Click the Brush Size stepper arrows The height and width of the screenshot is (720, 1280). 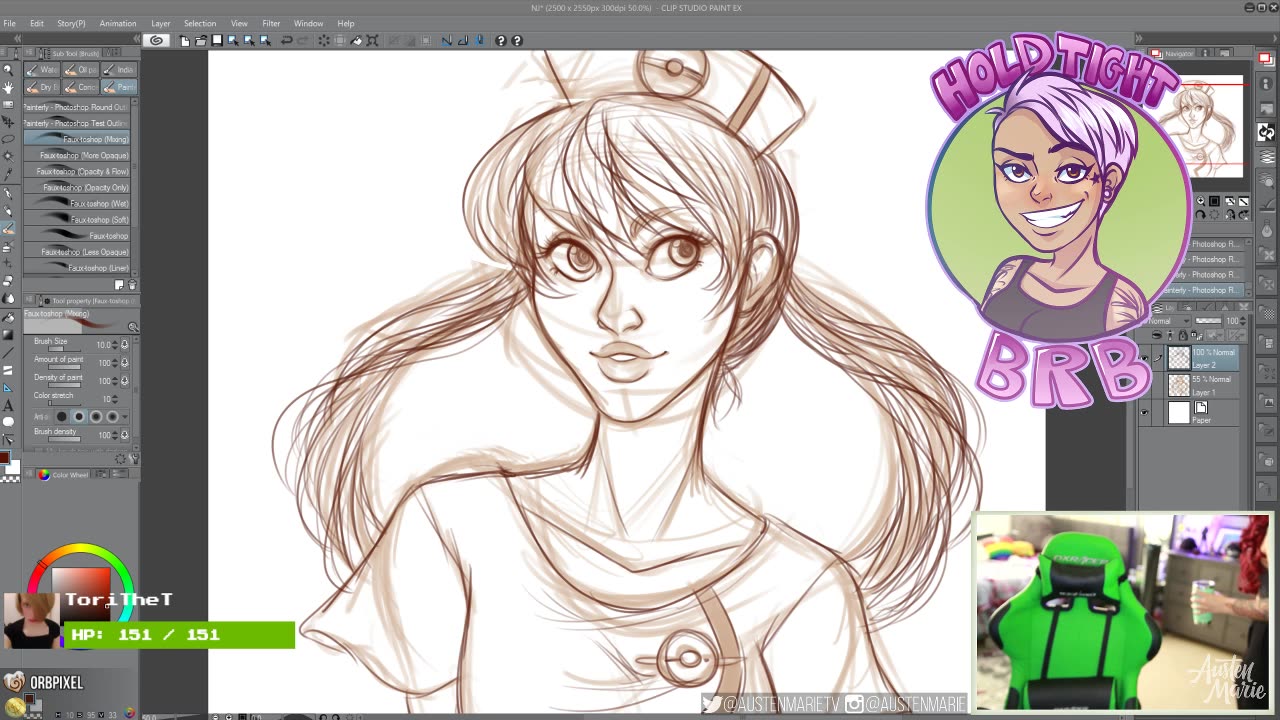point(115,345)
